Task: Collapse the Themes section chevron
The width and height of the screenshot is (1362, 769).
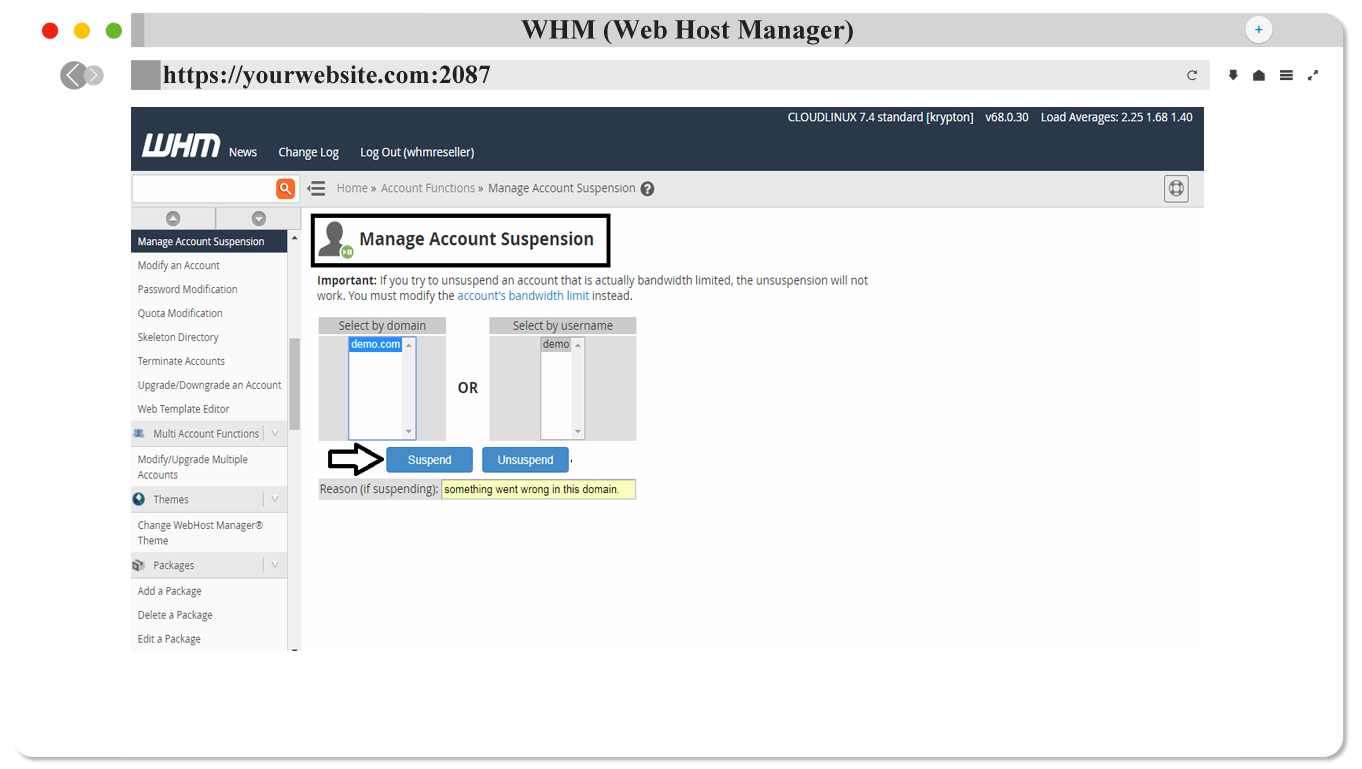Action: (275, 499)
